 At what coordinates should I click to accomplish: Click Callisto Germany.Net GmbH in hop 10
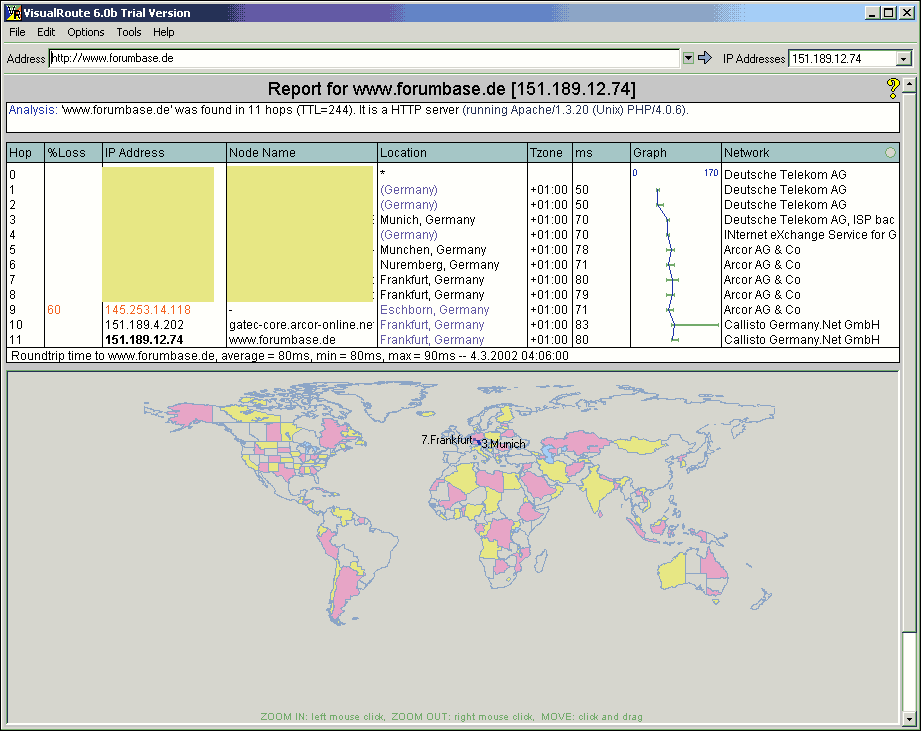802,325
